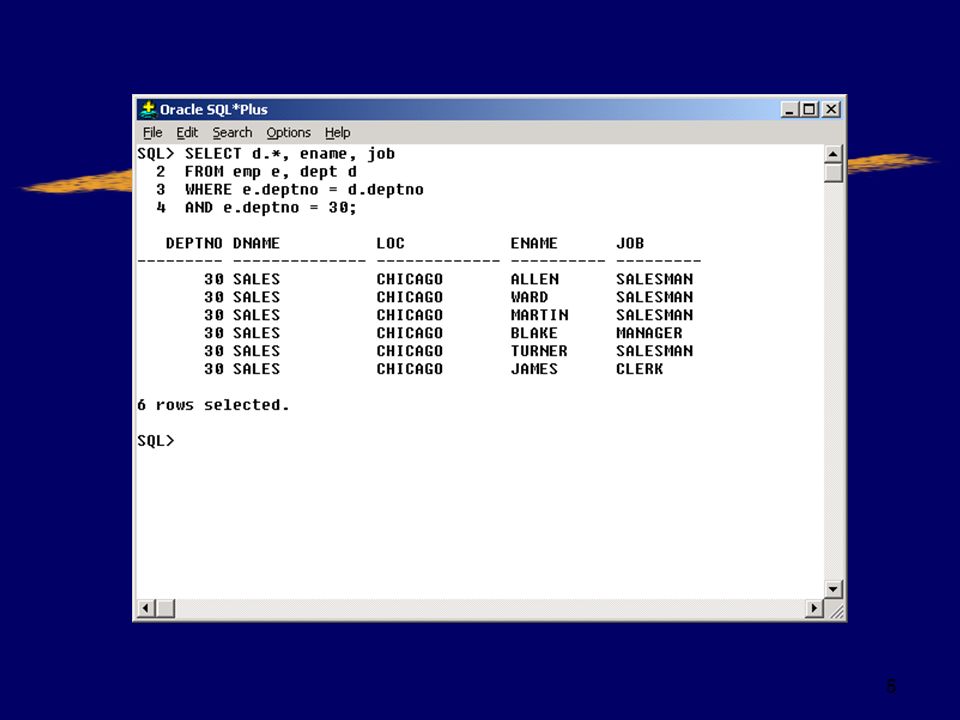960x720 pixels.
Task: Click SALESMAN in the ALLEN row
Action: tap(654, 279)
